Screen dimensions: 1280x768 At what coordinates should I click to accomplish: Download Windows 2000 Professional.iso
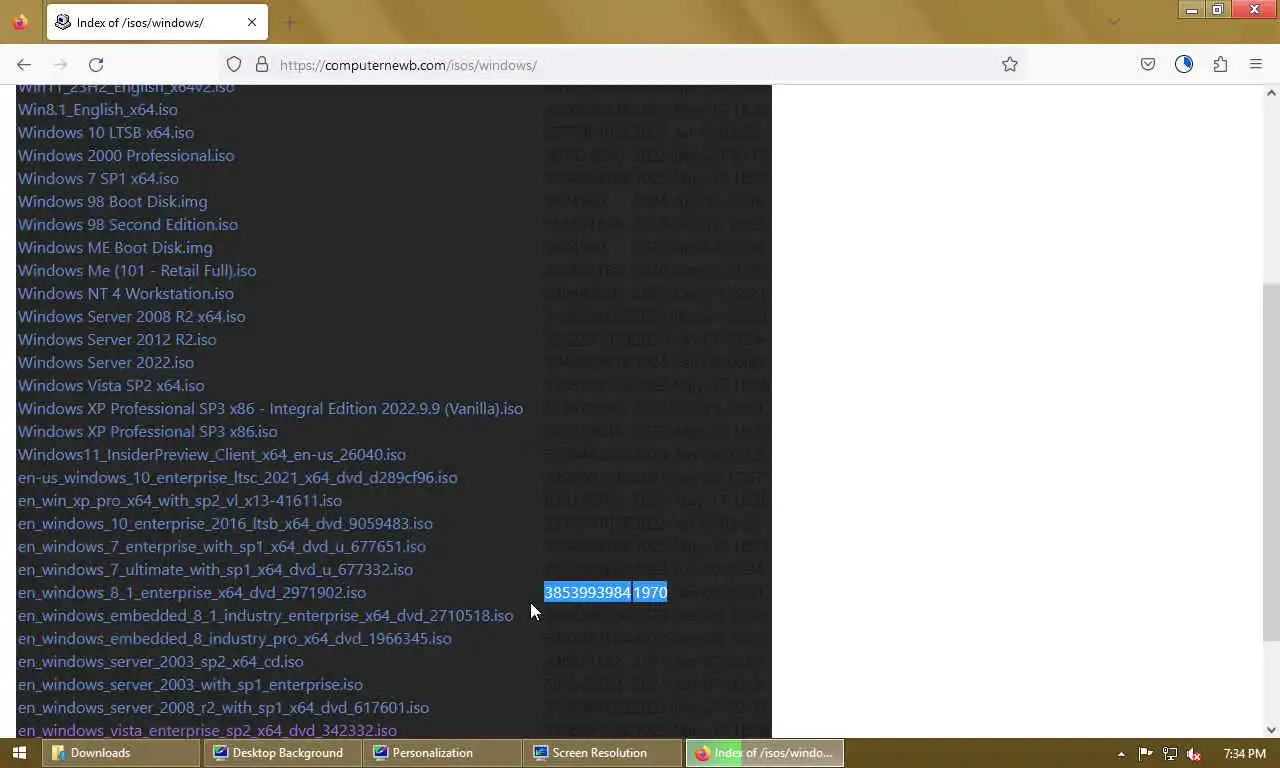pos(126,155)
